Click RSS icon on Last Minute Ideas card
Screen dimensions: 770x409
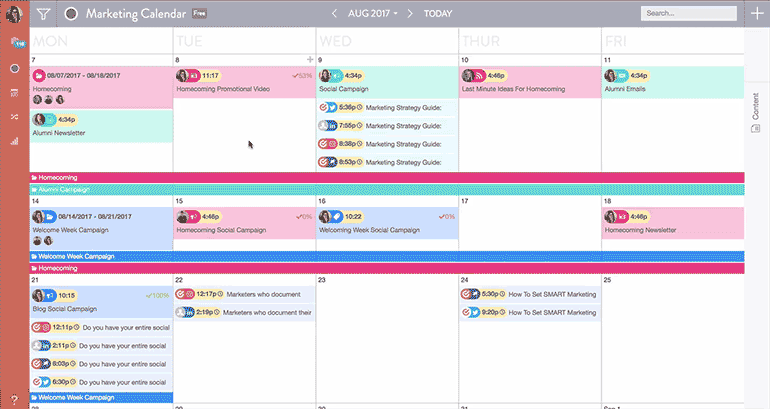[479, 76]
